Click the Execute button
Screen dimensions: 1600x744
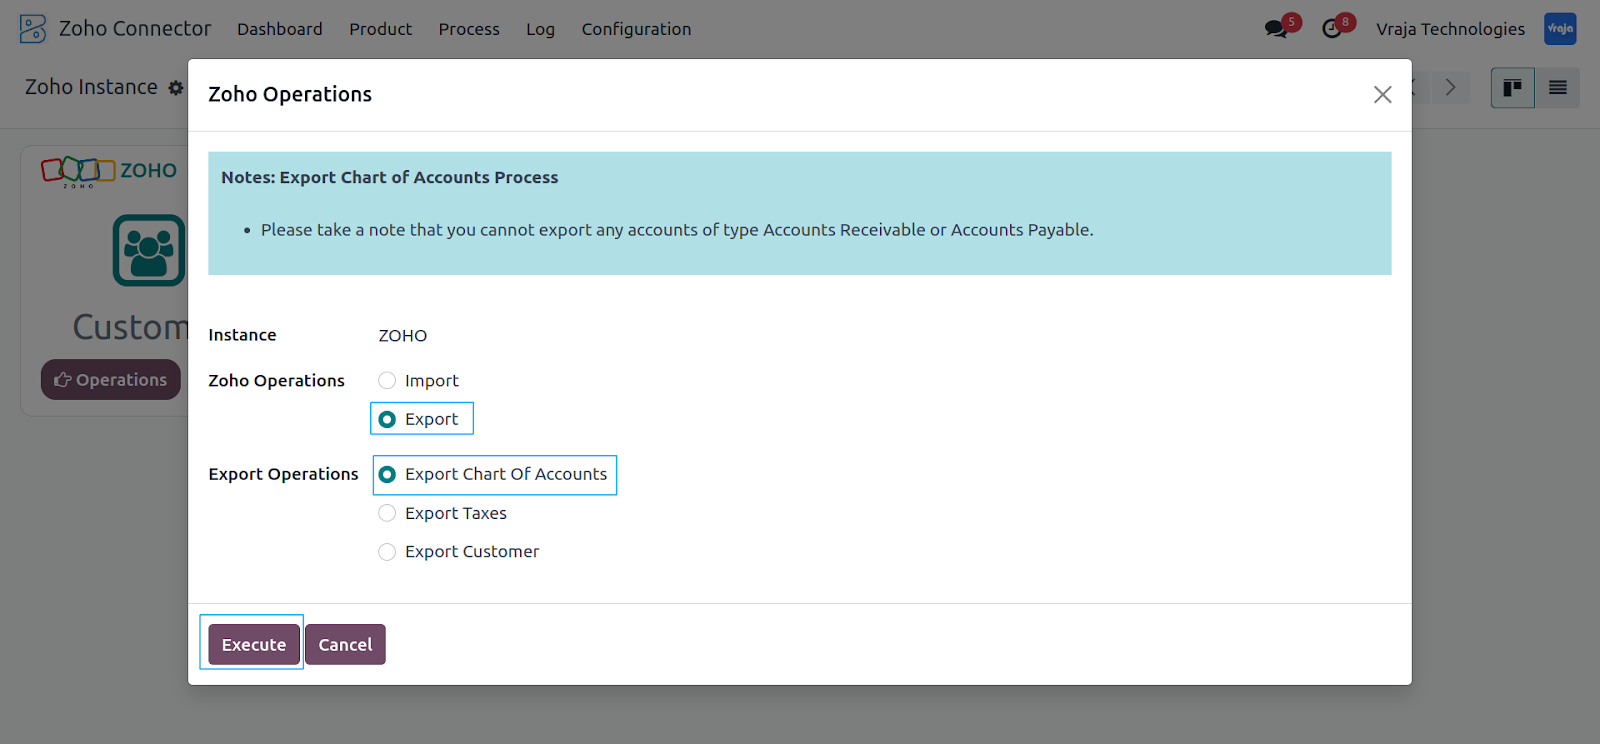pos(254,645)
